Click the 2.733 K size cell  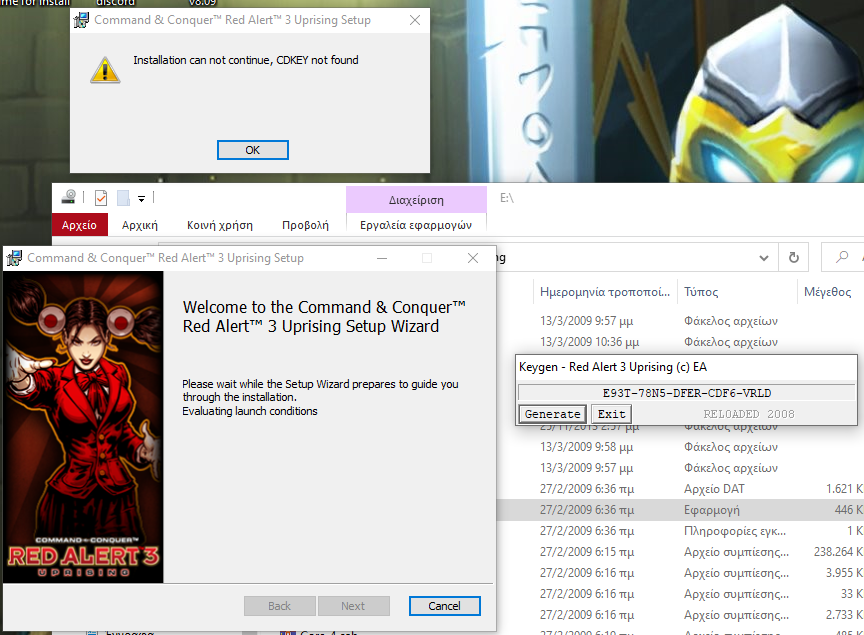(844, 615)
